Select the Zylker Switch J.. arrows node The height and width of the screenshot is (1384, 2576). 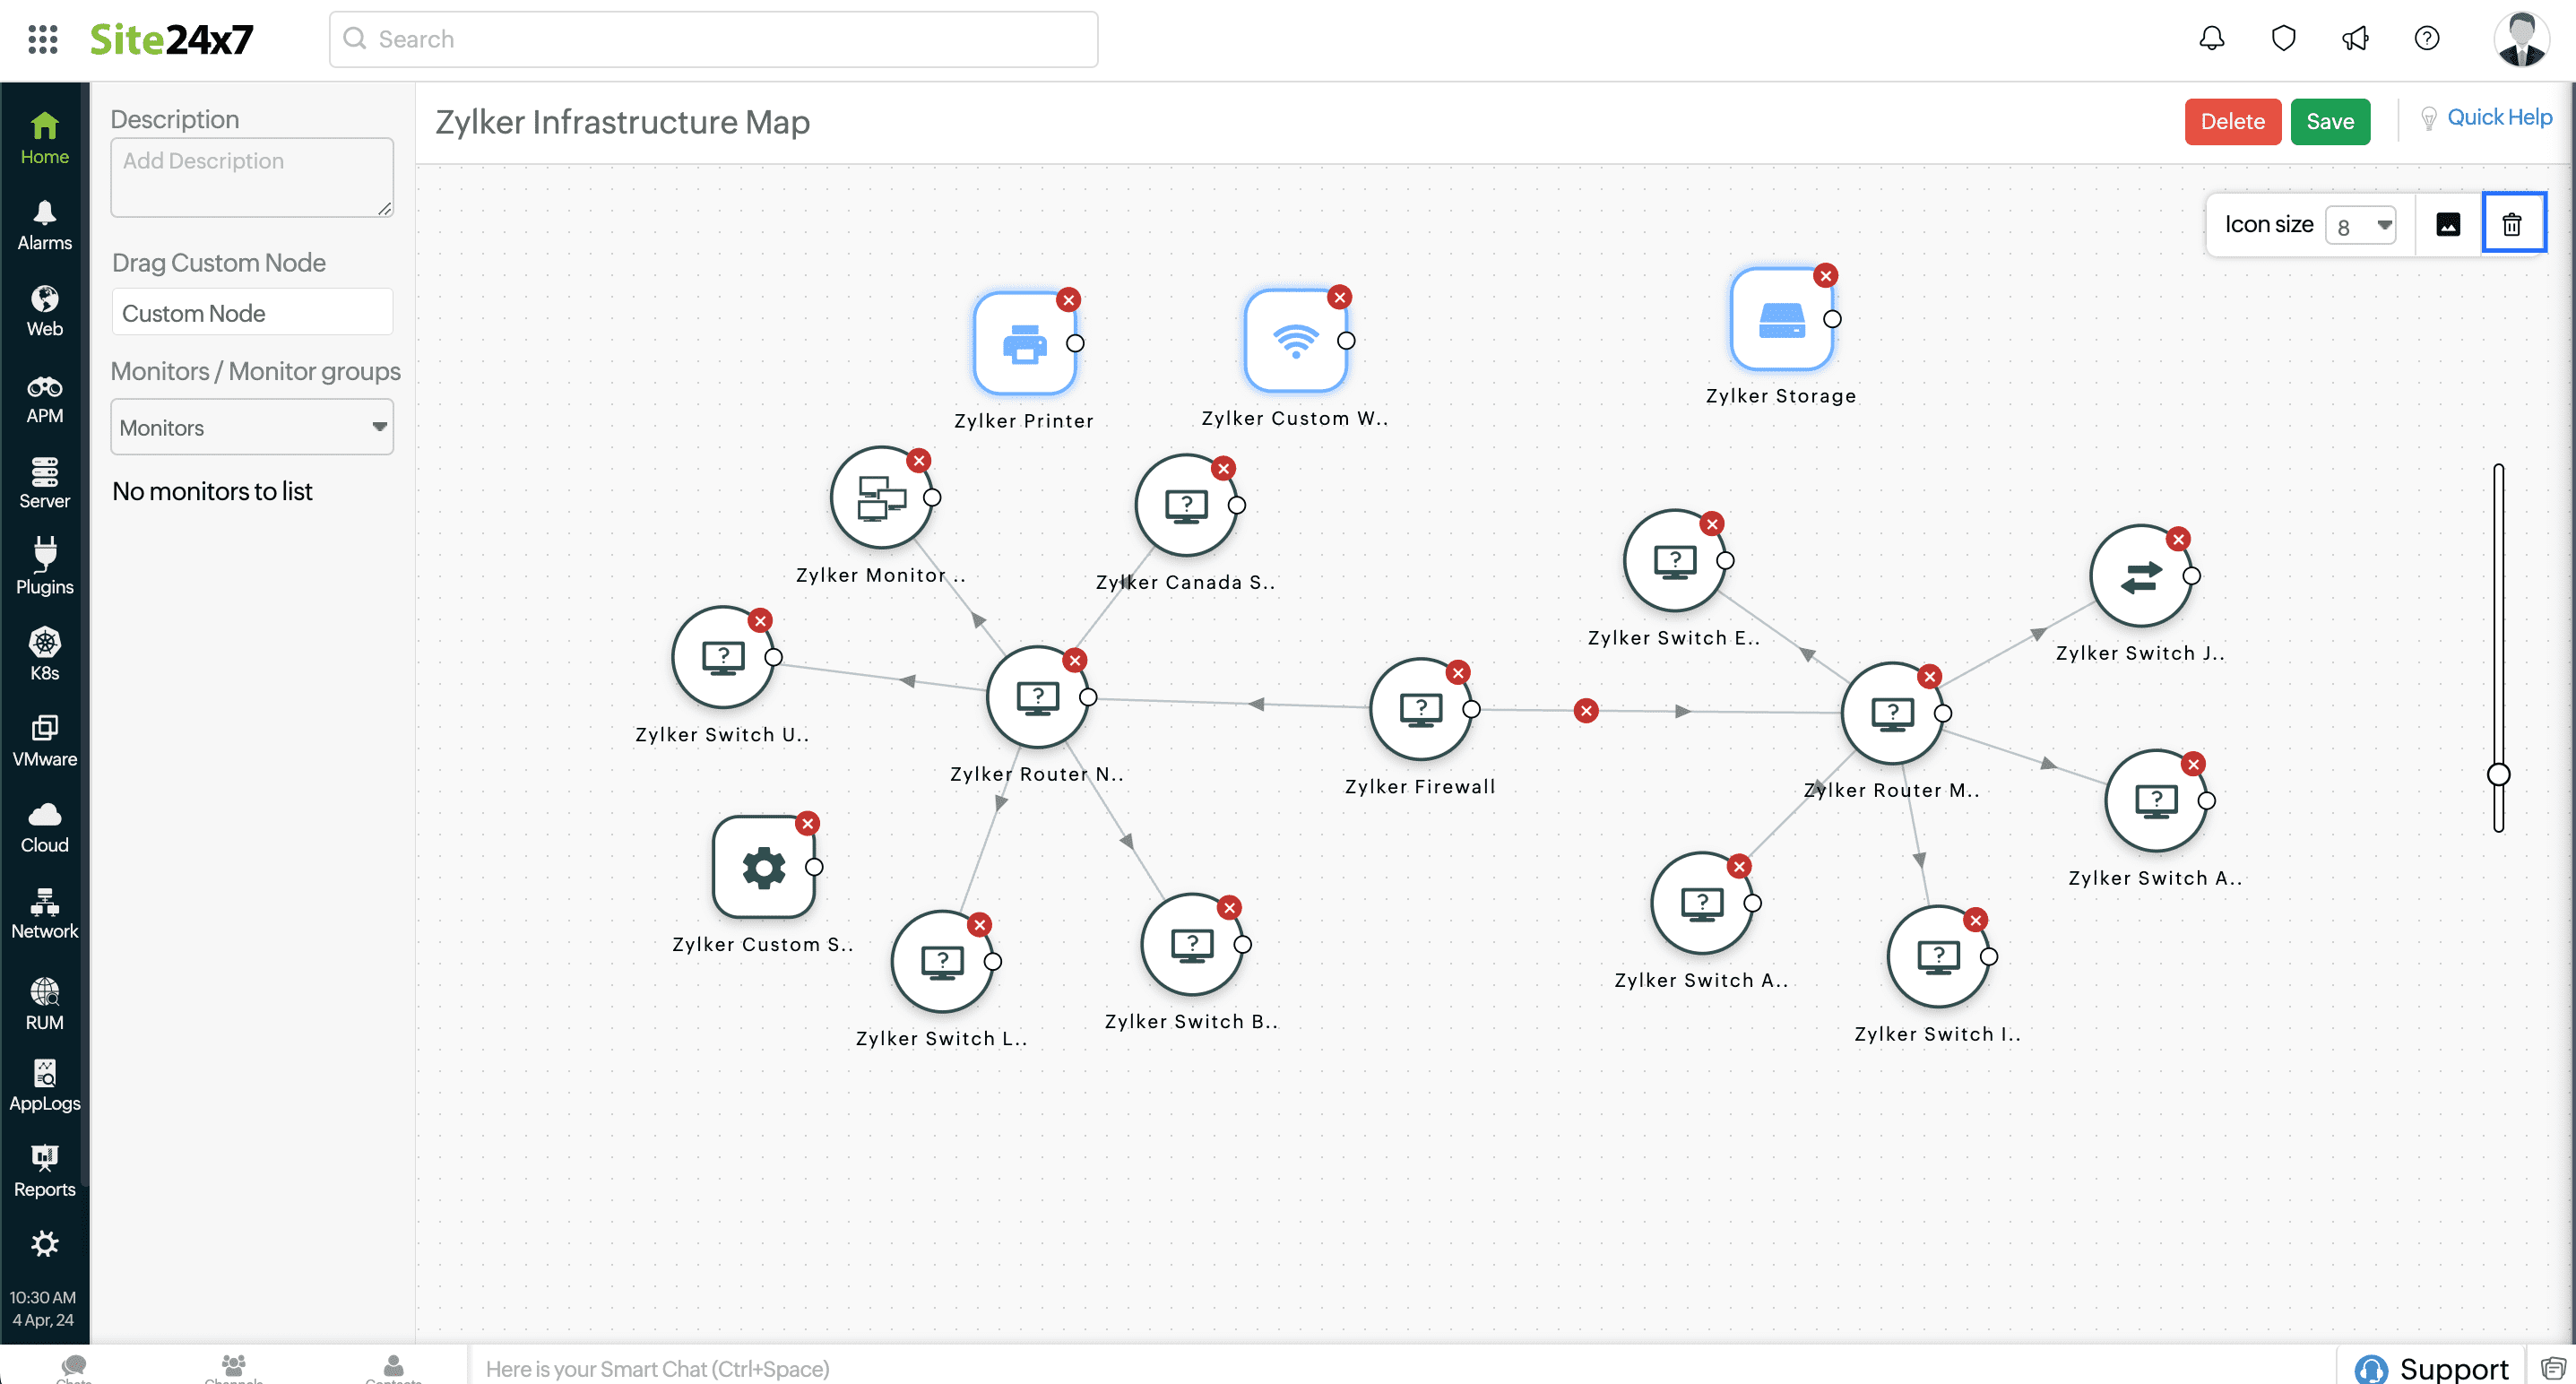tap(2141, 576)
